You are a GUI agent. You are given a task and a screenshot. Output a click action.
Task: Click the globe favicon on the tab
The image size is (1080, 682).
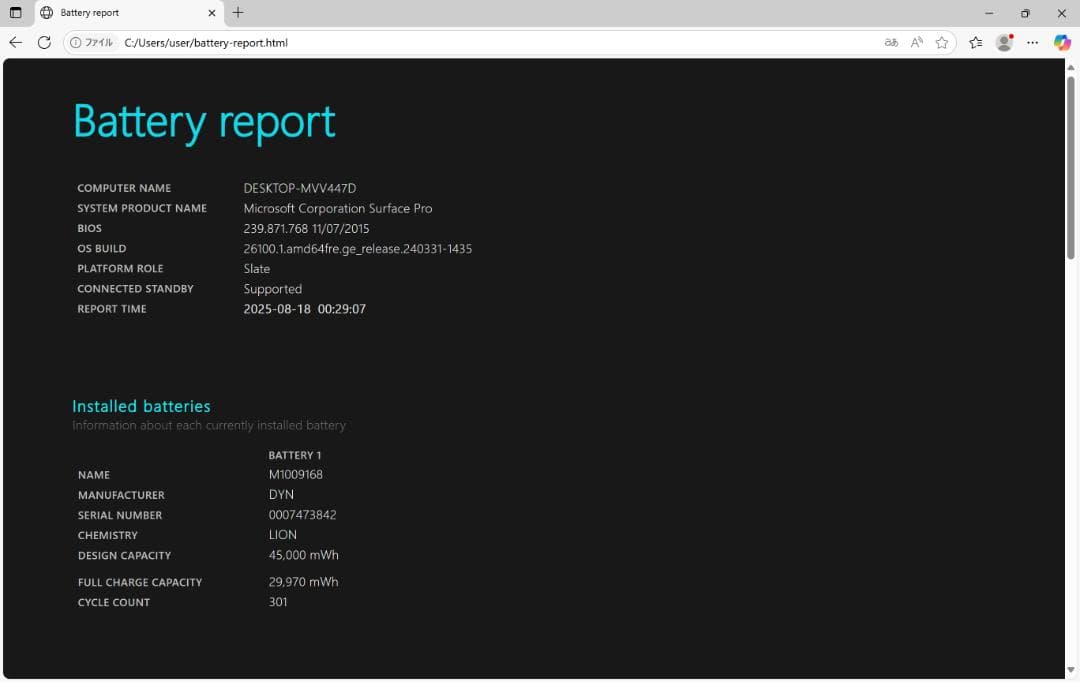point(46,13)
